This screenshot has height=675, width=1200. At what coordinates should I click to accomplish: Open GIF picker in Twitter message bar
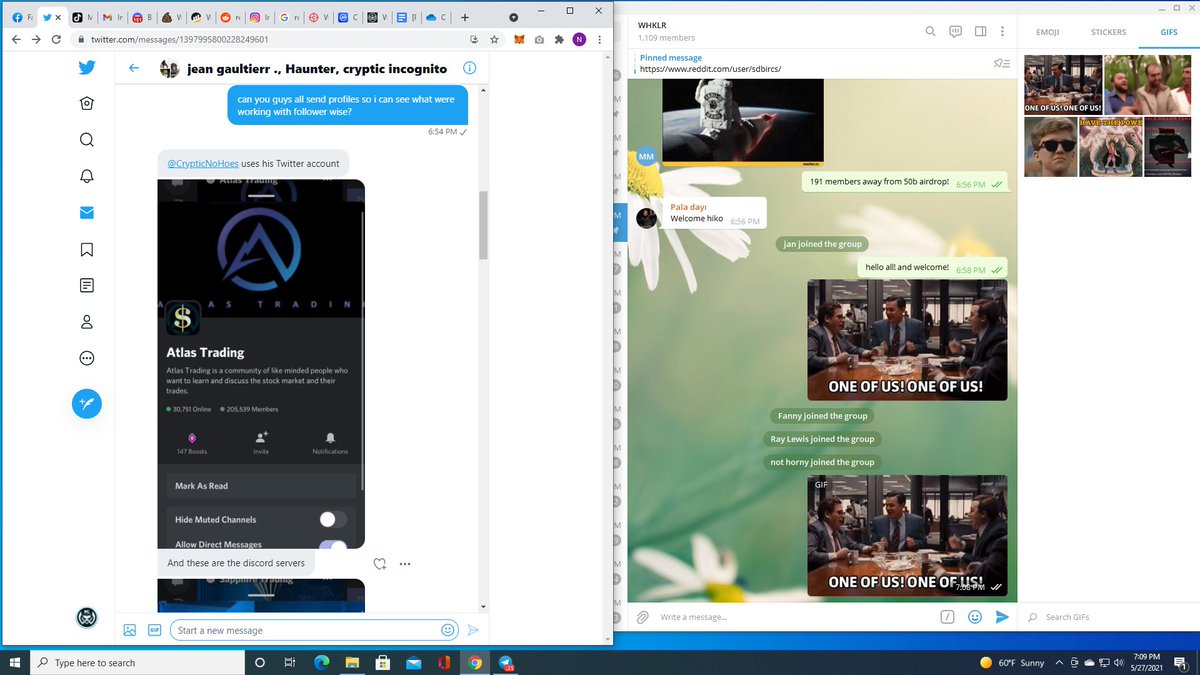[x=154, y=630]
